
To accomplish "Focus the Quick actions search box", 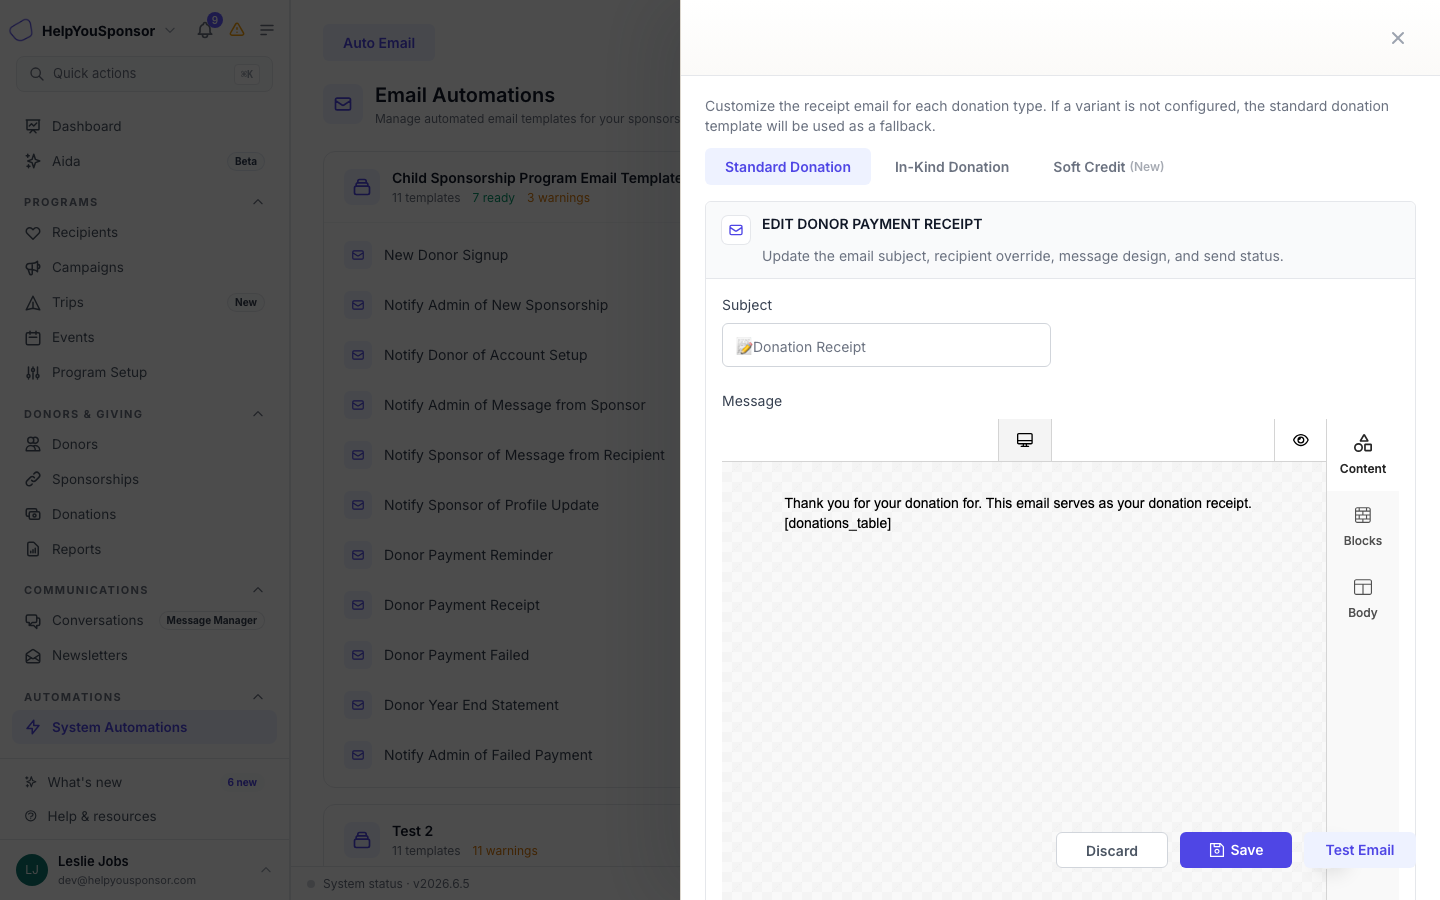I will click(x=144, y=74).
